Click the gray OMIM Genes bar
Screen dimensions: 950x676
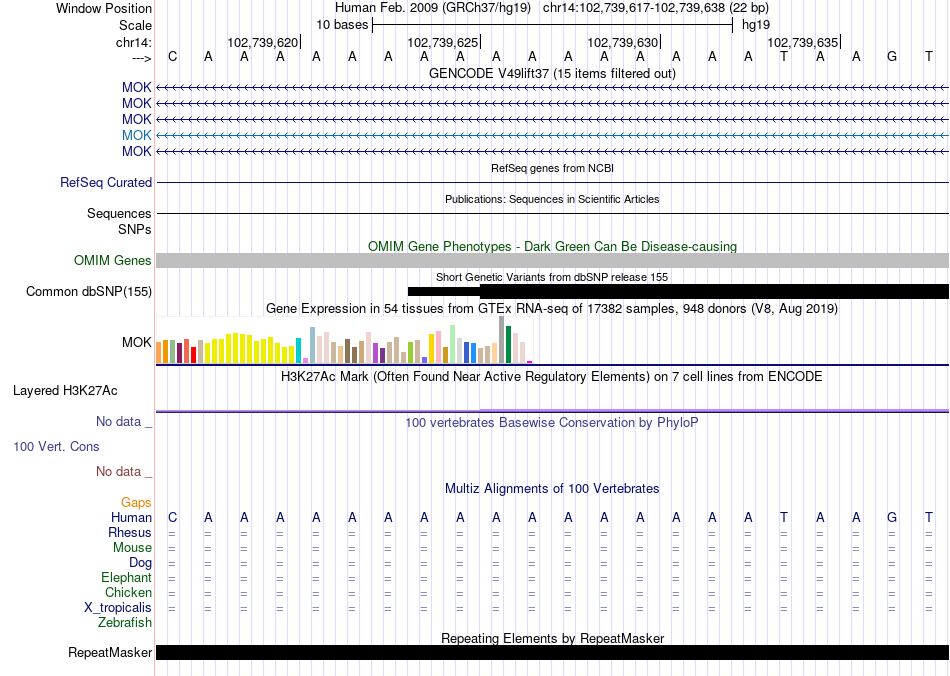click(552, 260)
